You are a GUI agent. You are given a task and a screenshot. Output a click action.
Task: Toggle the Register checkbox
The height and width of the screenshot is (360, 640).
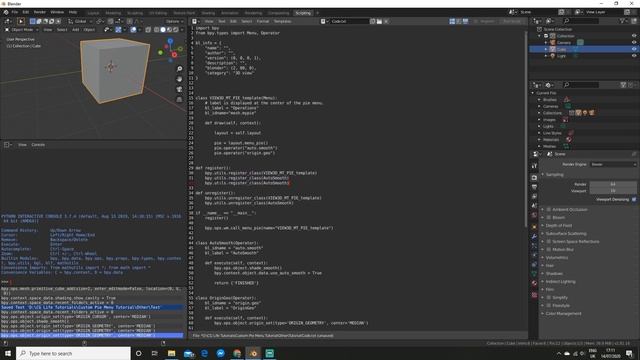pos(476,21)
